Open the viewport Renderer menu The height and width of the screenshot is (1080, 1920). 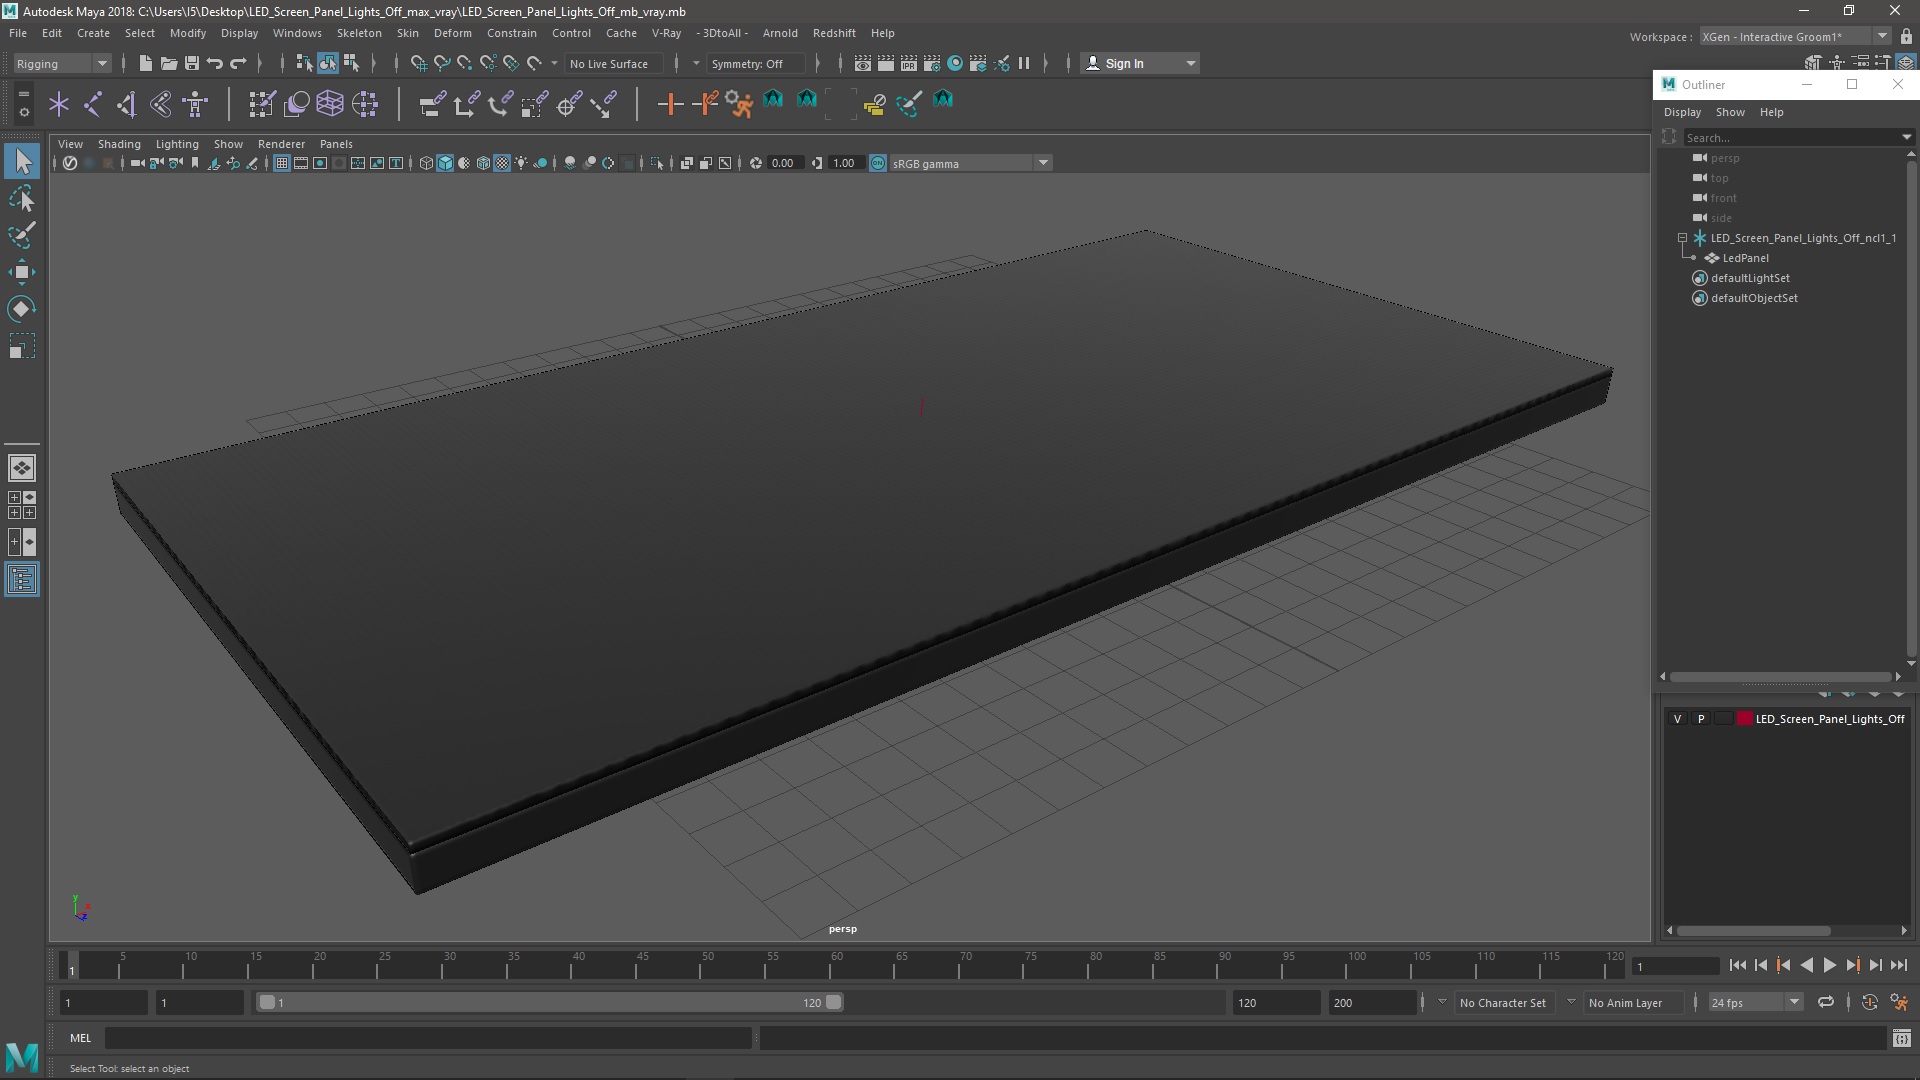click(281, 144)
